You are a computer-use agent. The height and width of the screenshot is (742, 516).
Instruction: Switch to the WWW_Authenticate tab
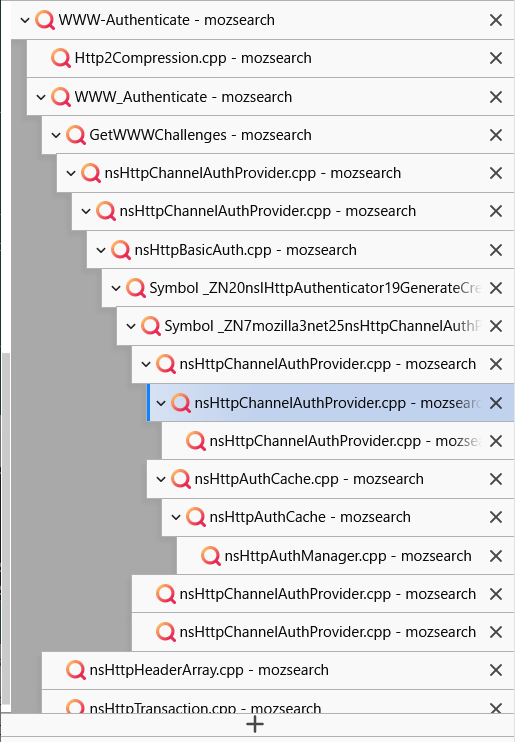point(270,97)
